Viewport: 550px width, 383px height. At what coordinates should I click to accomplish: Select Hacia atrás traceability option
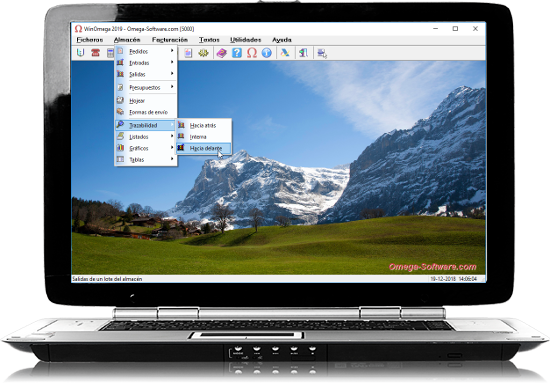click(x=203, y=125)
